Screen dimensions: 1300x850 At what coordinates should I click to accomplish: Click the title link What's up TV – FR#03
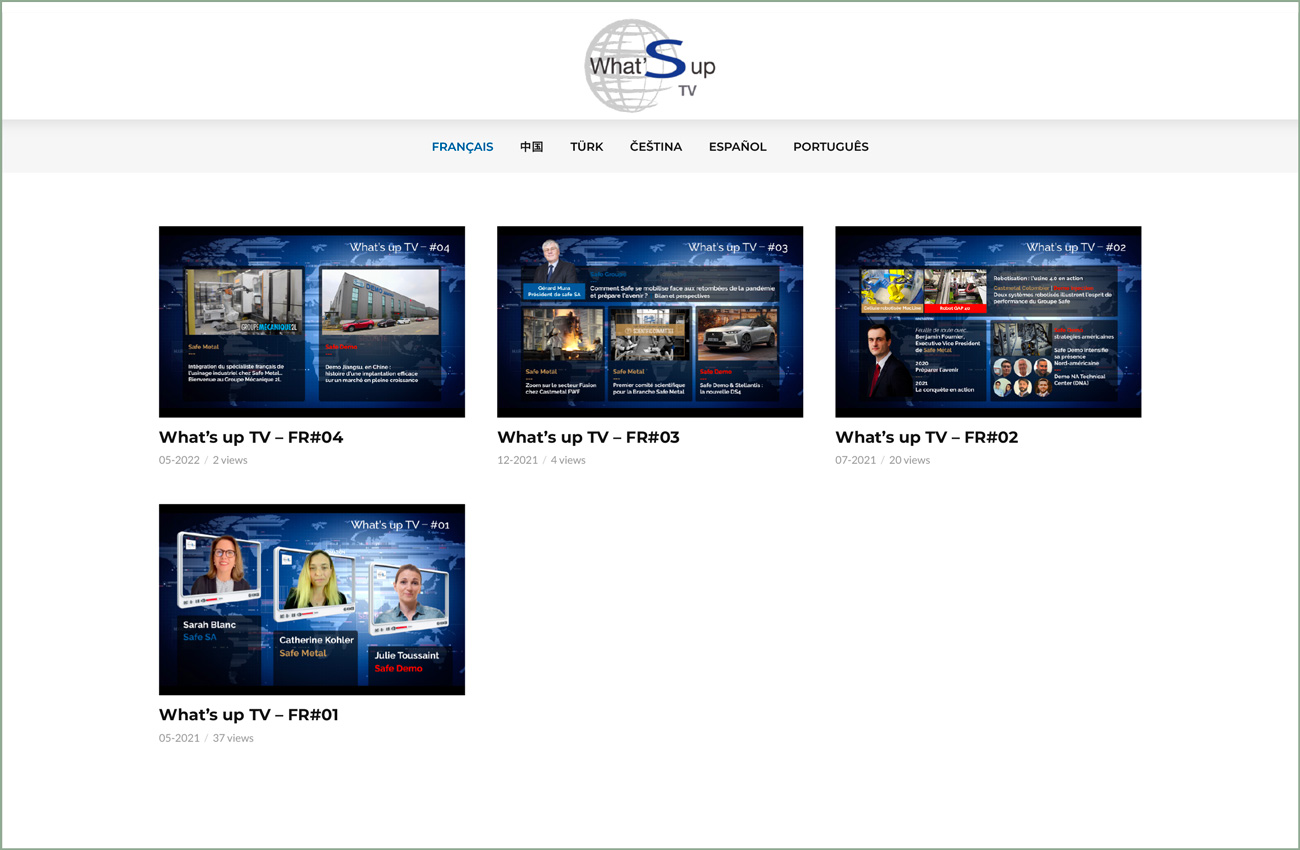coord(588,437)
